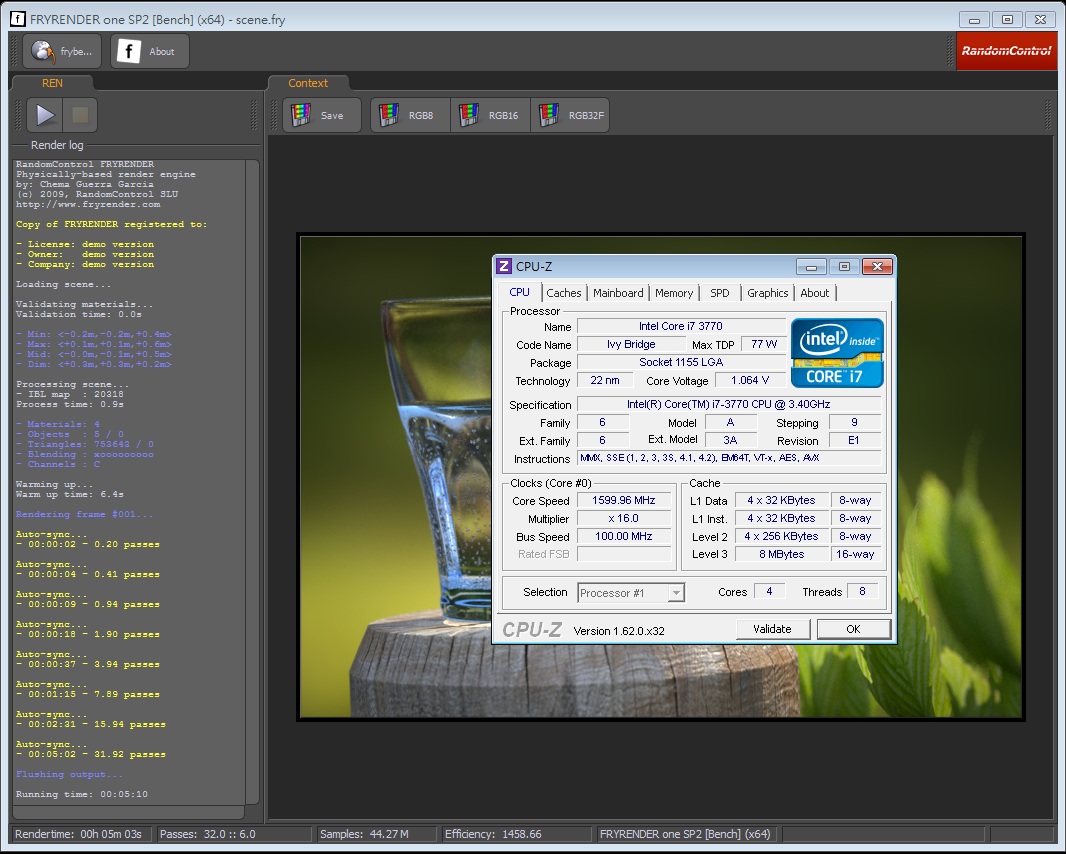Select RGB8 output format
This screenshot has height=854, width=1066.
tap(411, 115)
